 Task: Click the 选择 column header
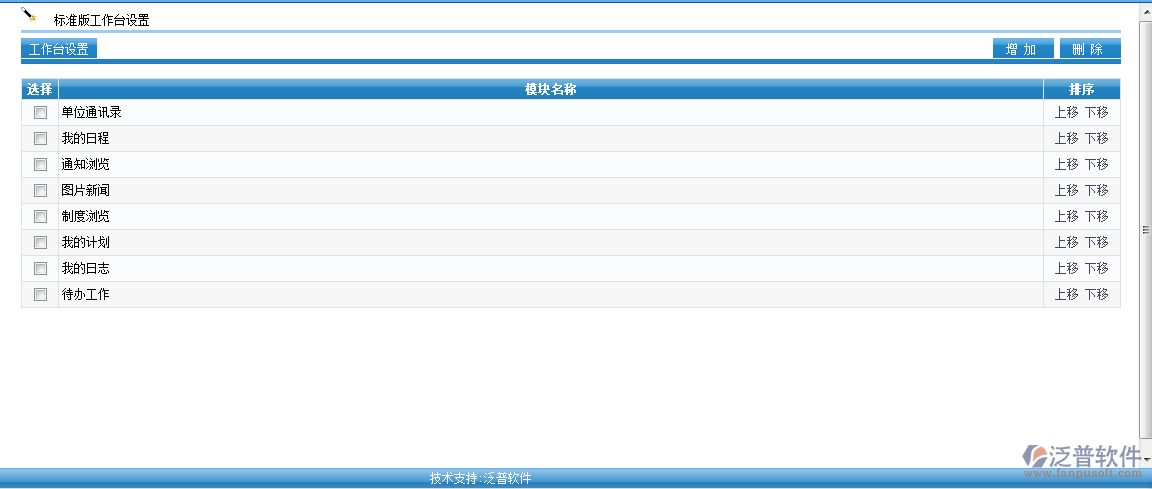pos(40,90)
